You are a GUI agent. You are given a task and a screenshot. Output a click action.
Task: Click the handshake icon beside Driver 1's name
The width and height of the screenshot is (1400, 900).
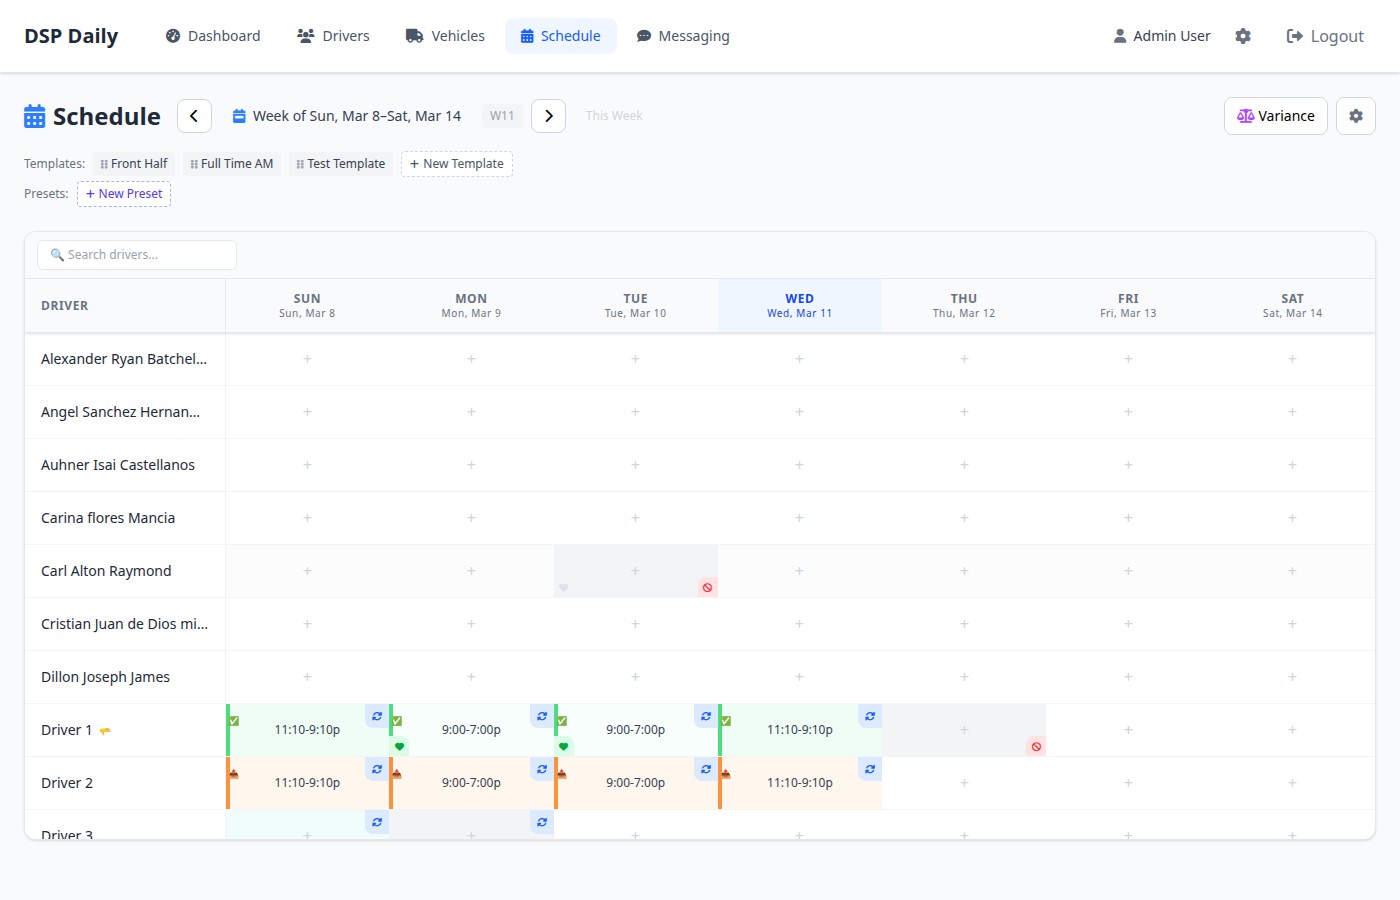(x=105, y=731)
